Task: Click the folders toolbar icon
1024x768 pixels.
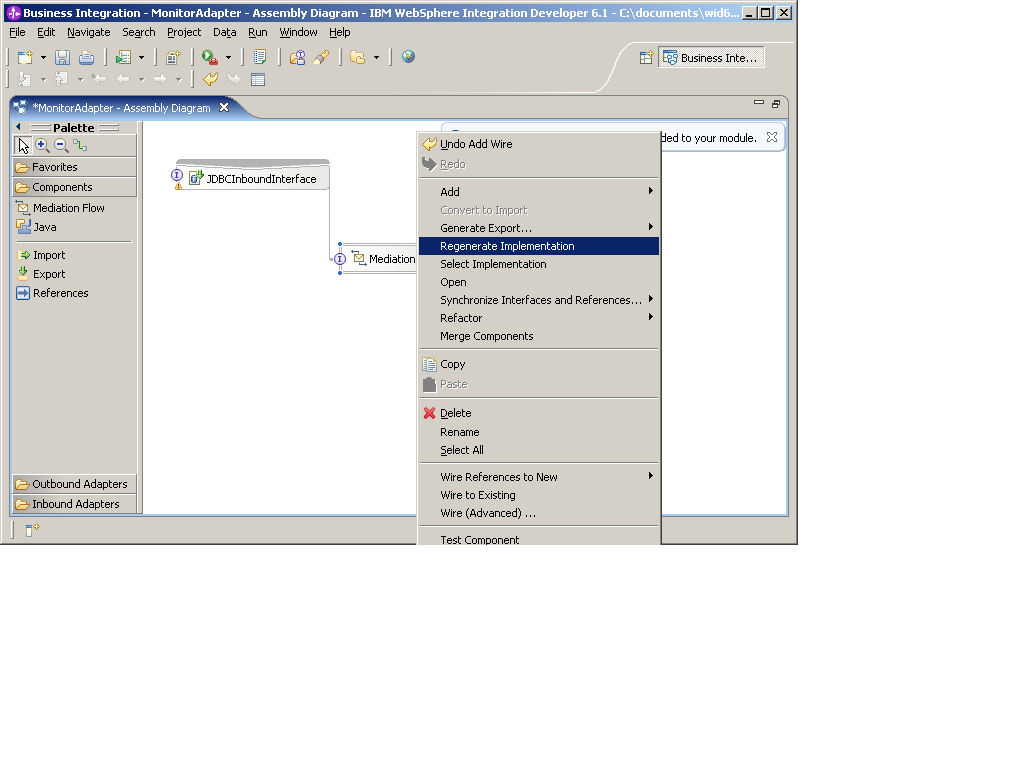Action: coord(357,57)
